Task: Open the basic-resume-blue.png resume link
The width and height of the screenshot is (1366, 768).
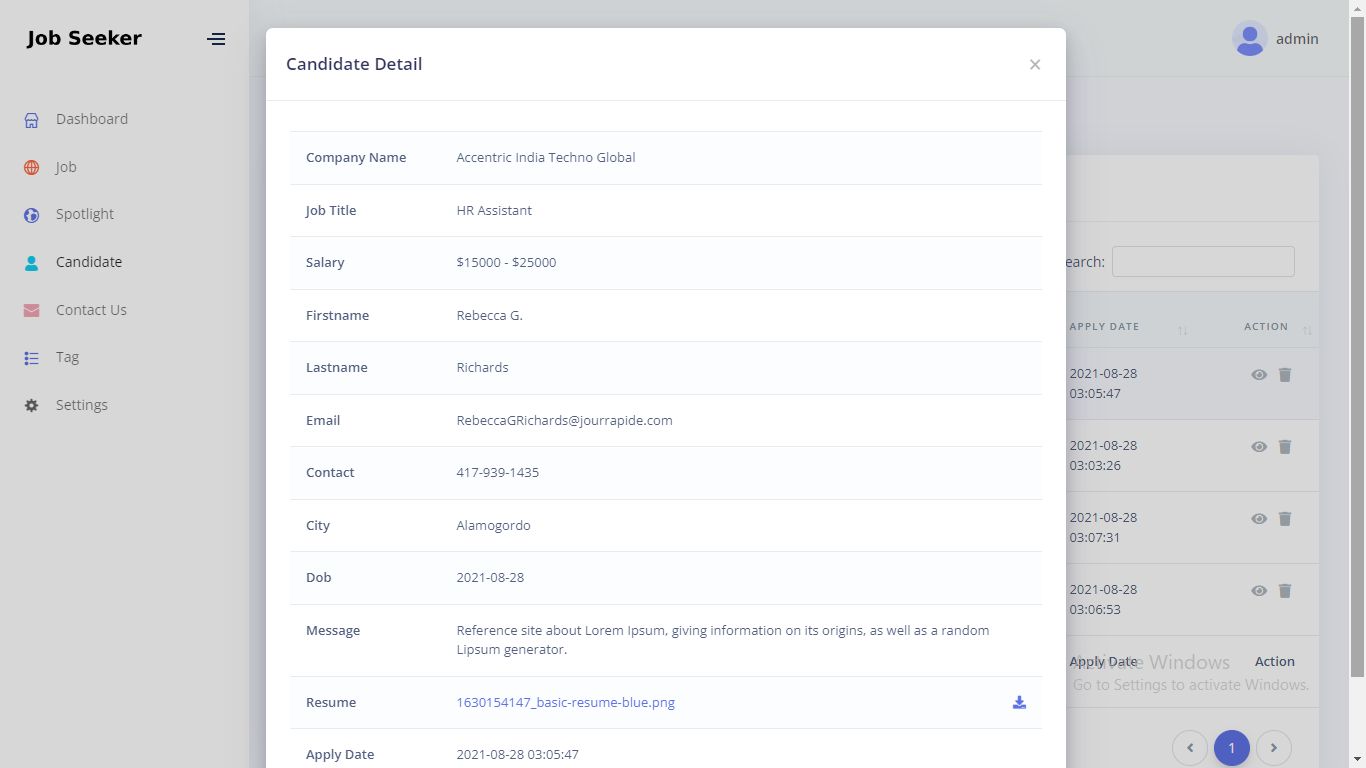Action: 565,702
